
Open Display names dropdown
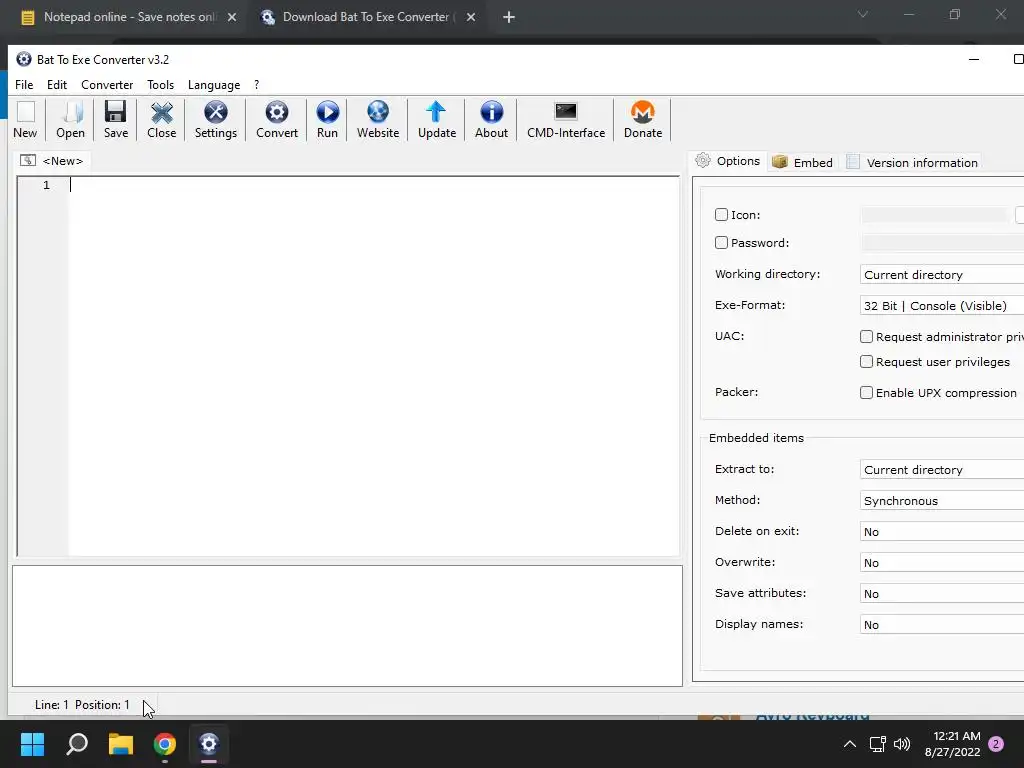pyautogui.click(x=942, y=625)
